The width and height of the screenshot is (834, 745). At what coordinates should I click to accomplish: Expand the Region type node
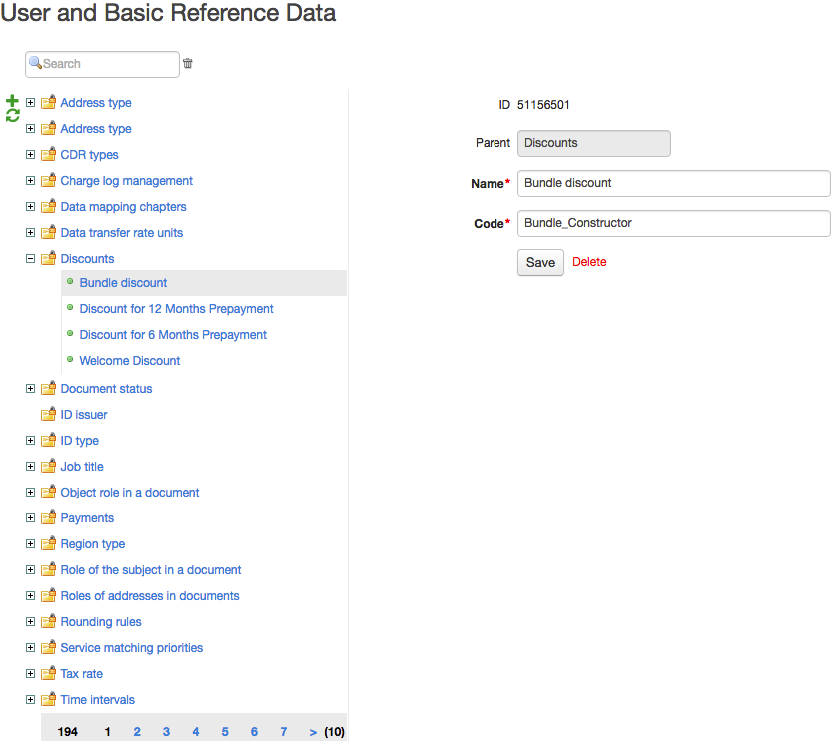30,543
